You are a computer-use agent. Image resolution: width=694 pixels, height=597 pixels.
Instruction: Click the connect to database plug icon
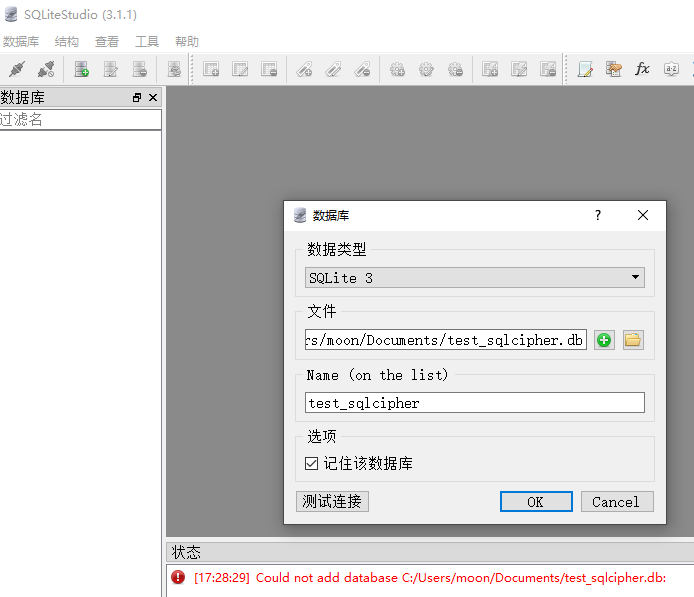point(17,69)
